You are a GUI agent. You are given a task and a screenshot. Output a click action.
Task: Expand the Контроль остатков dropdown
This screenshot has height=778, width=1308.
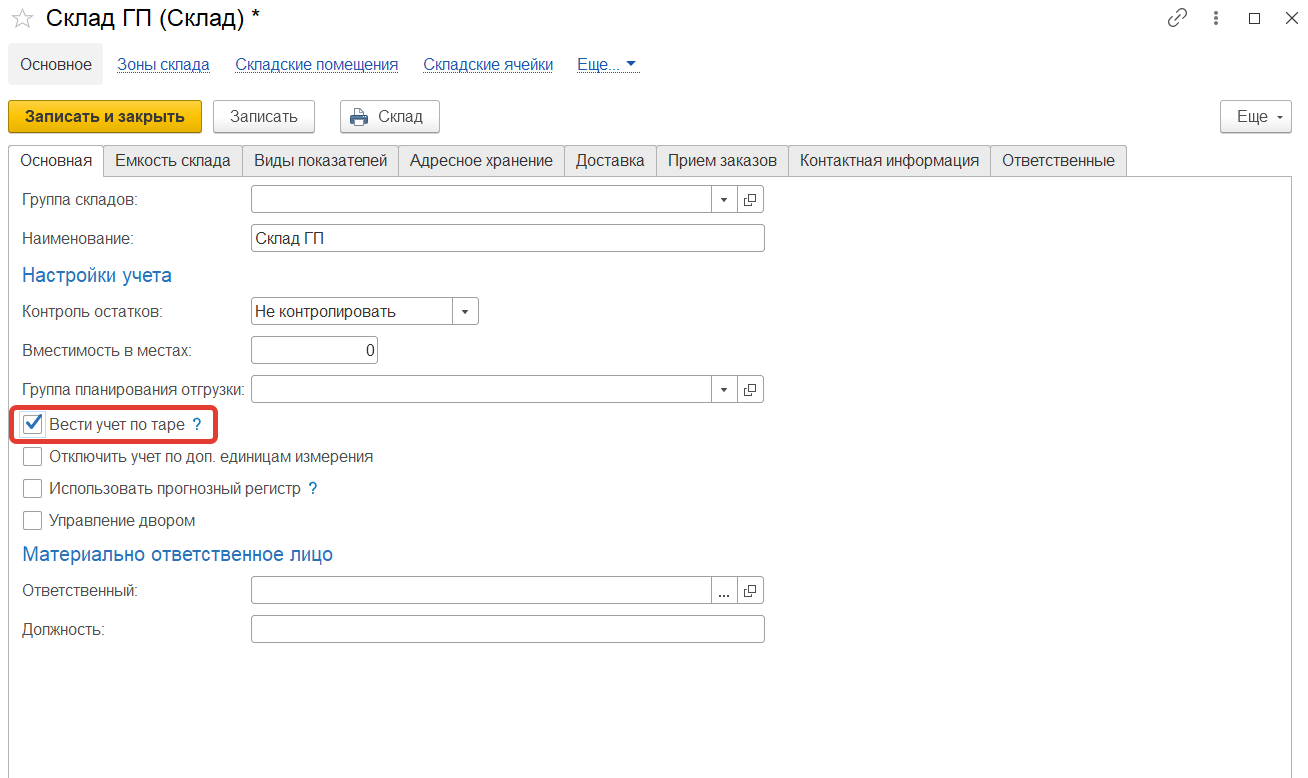465,312
